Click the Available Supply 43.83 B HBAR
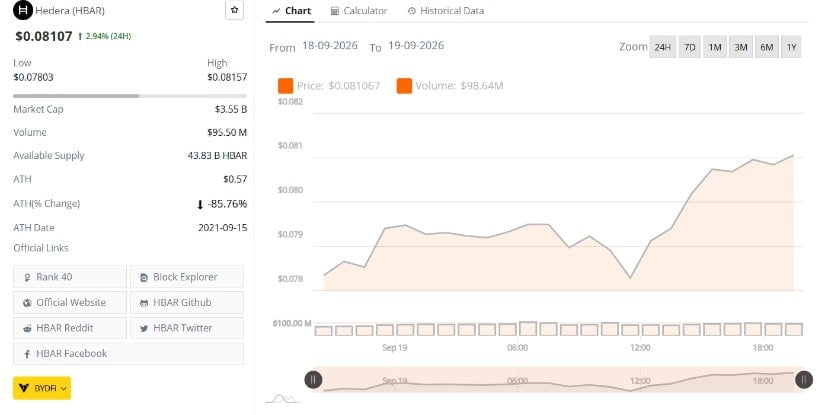The image size is (825, 415). click(x=217, y=156)
